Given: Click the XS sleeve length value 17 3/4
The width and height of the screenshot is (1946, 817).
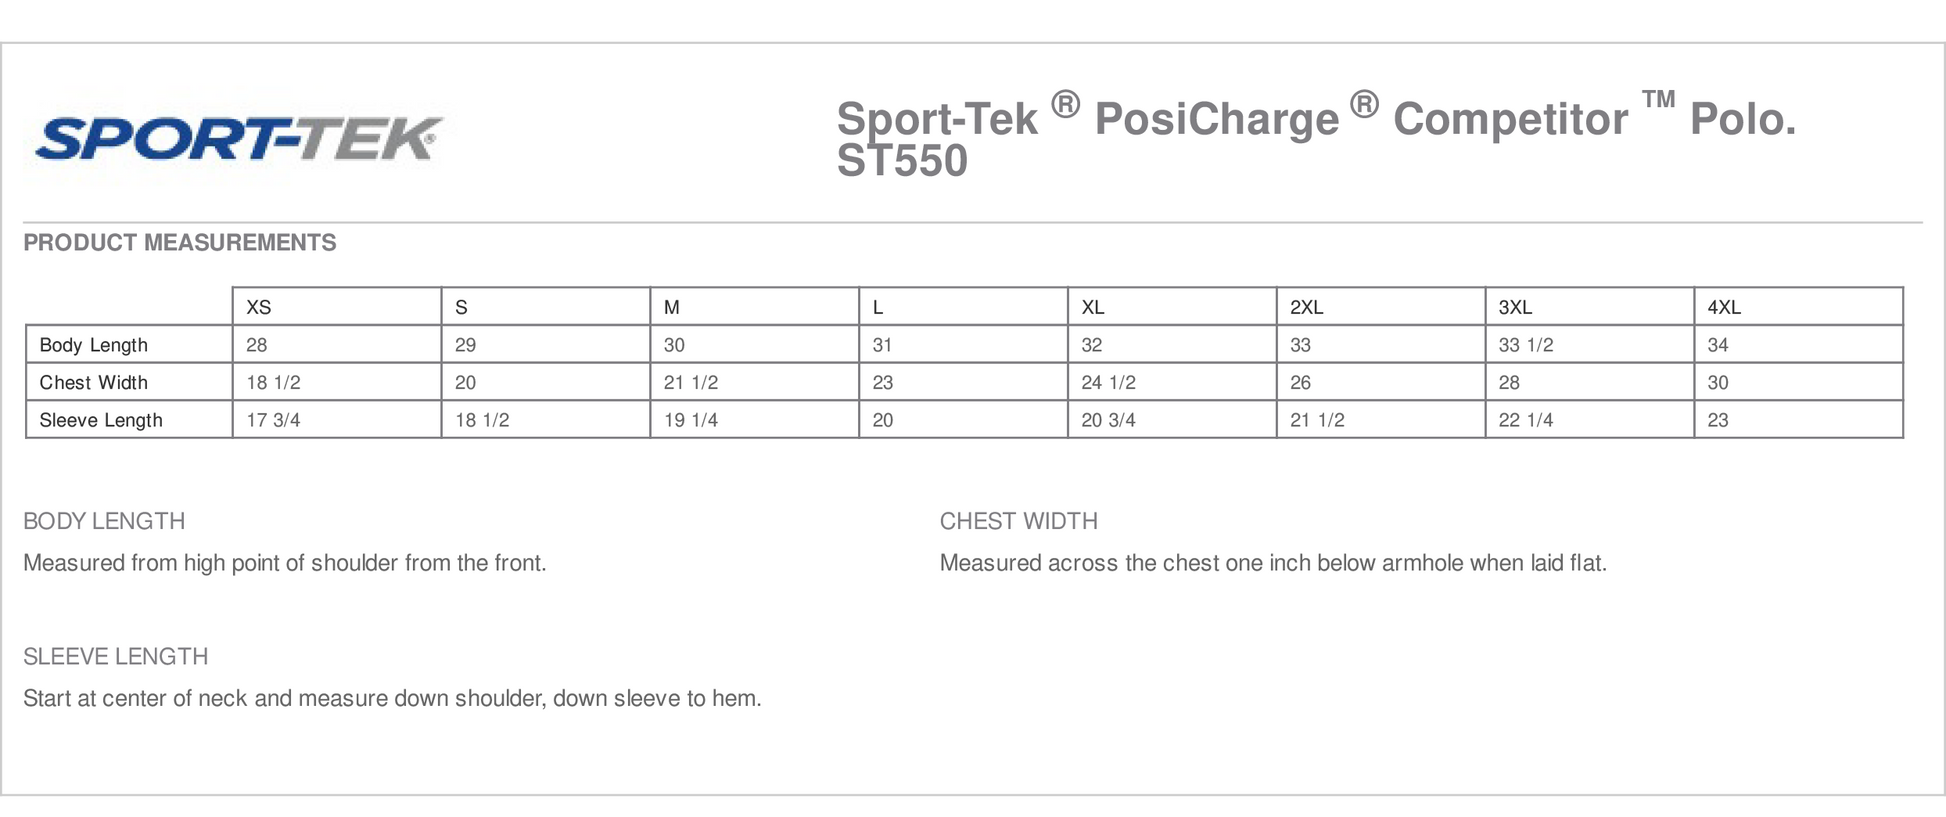Looking at the screenshot, I should tap(273, 420).
